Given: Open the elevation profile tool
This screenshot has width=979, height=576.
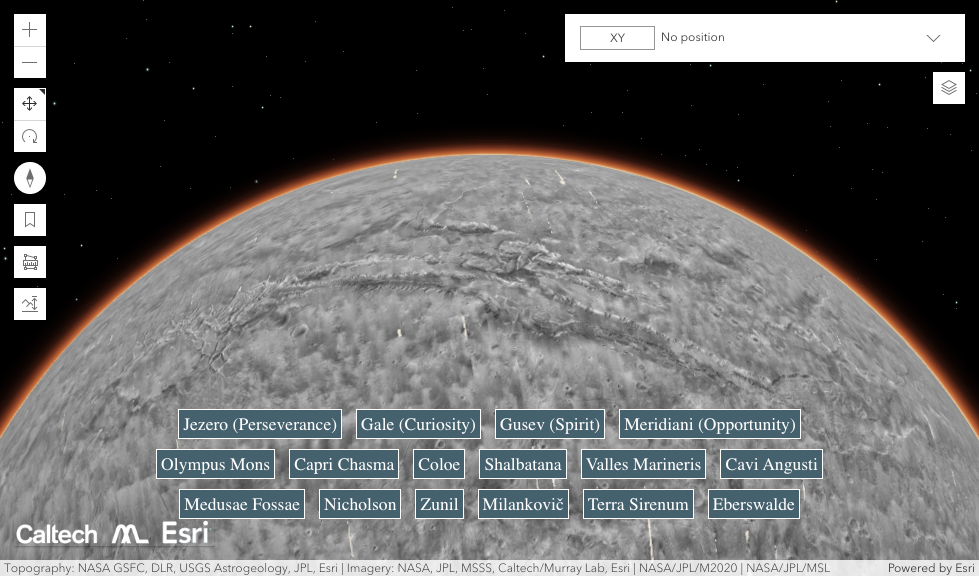Looking at the screenshot, I should click(29, 303).
